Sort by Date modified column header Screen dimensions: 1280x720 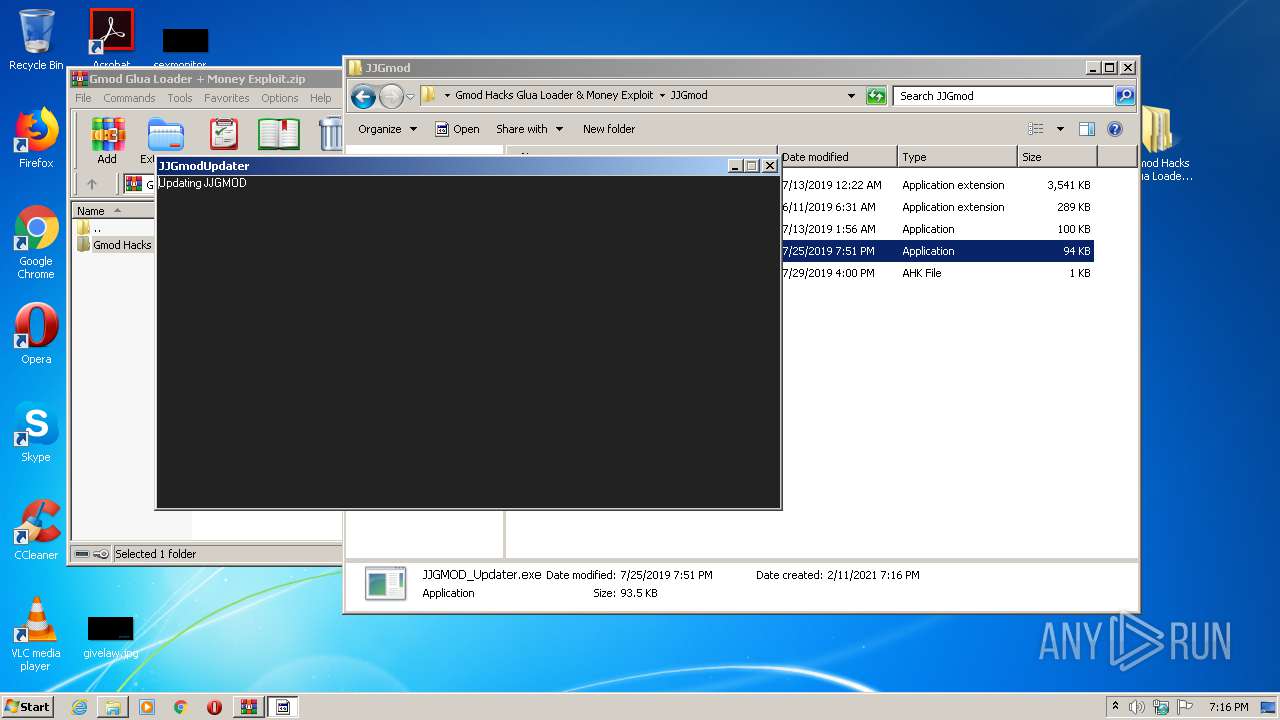(837, 157)
